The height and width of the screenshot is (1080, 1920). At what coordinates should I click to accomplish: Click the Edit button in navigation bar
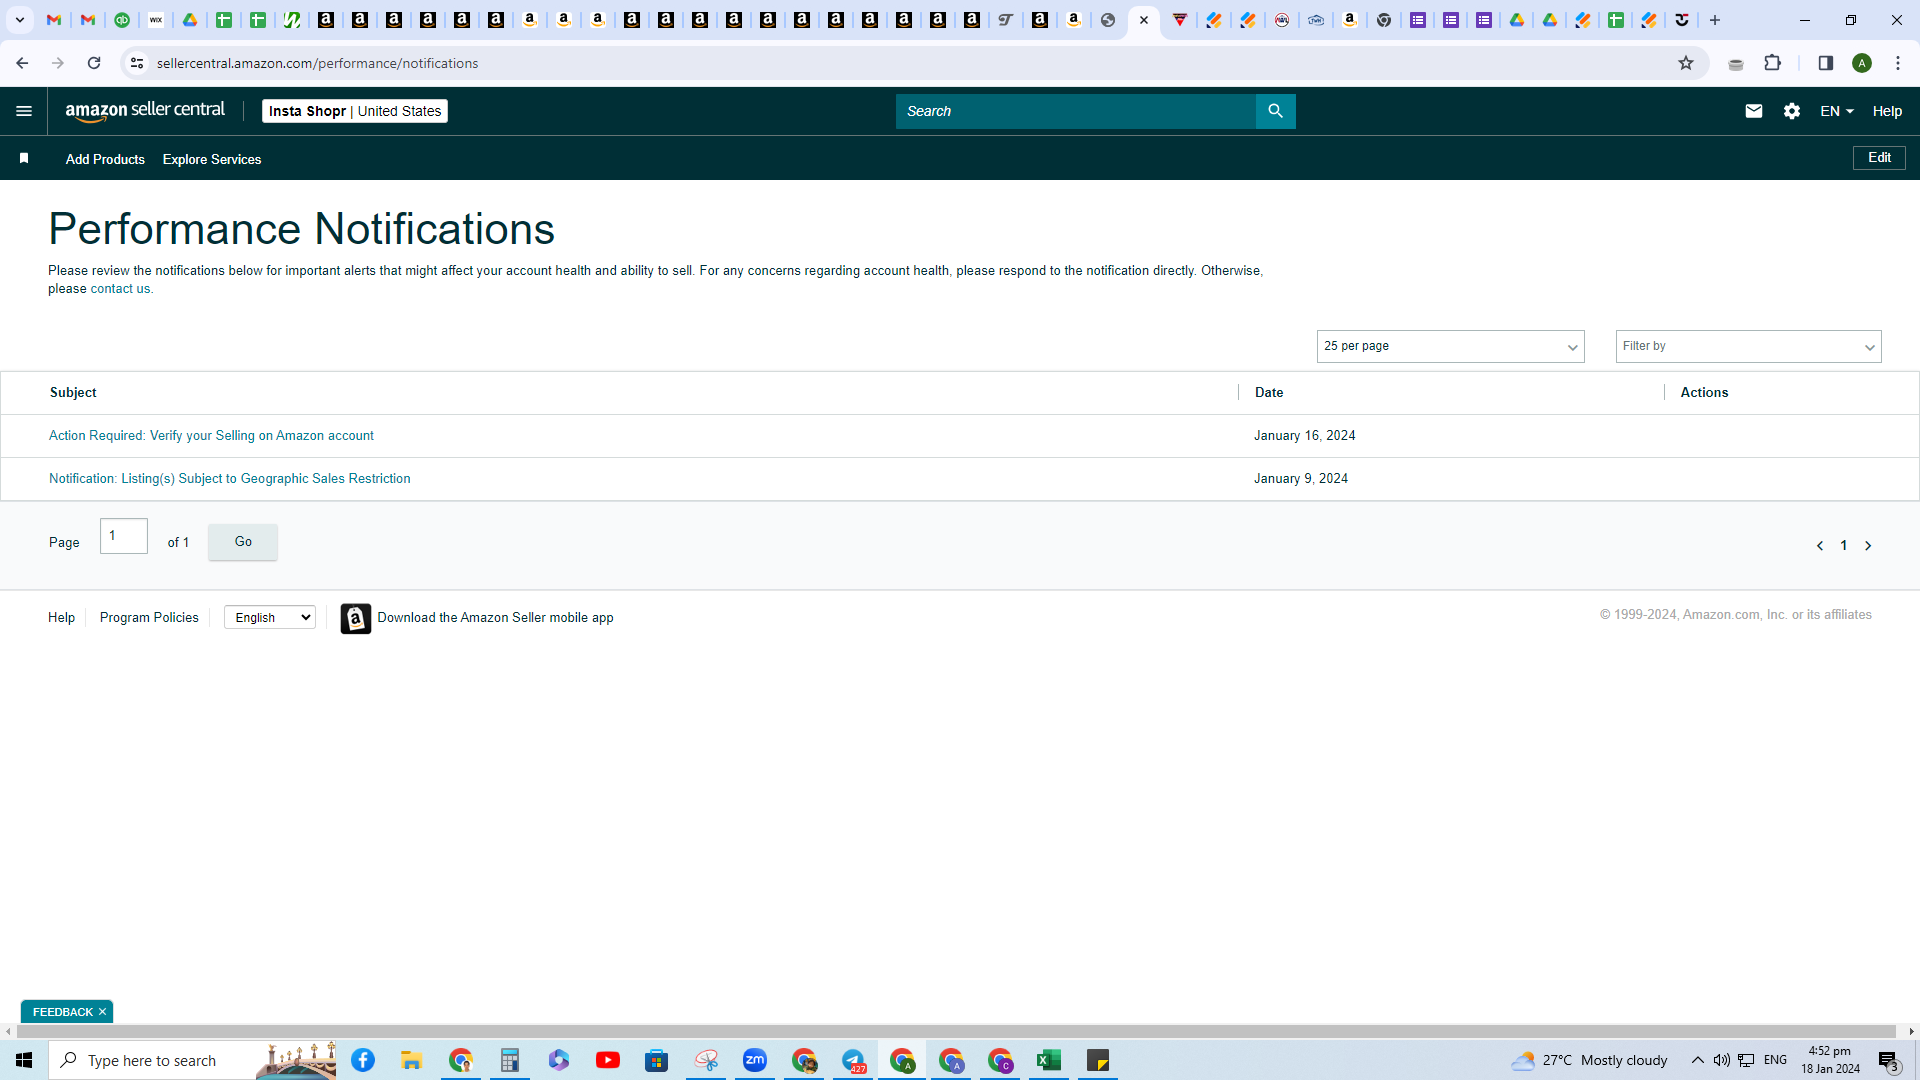tap(1879, 158)
